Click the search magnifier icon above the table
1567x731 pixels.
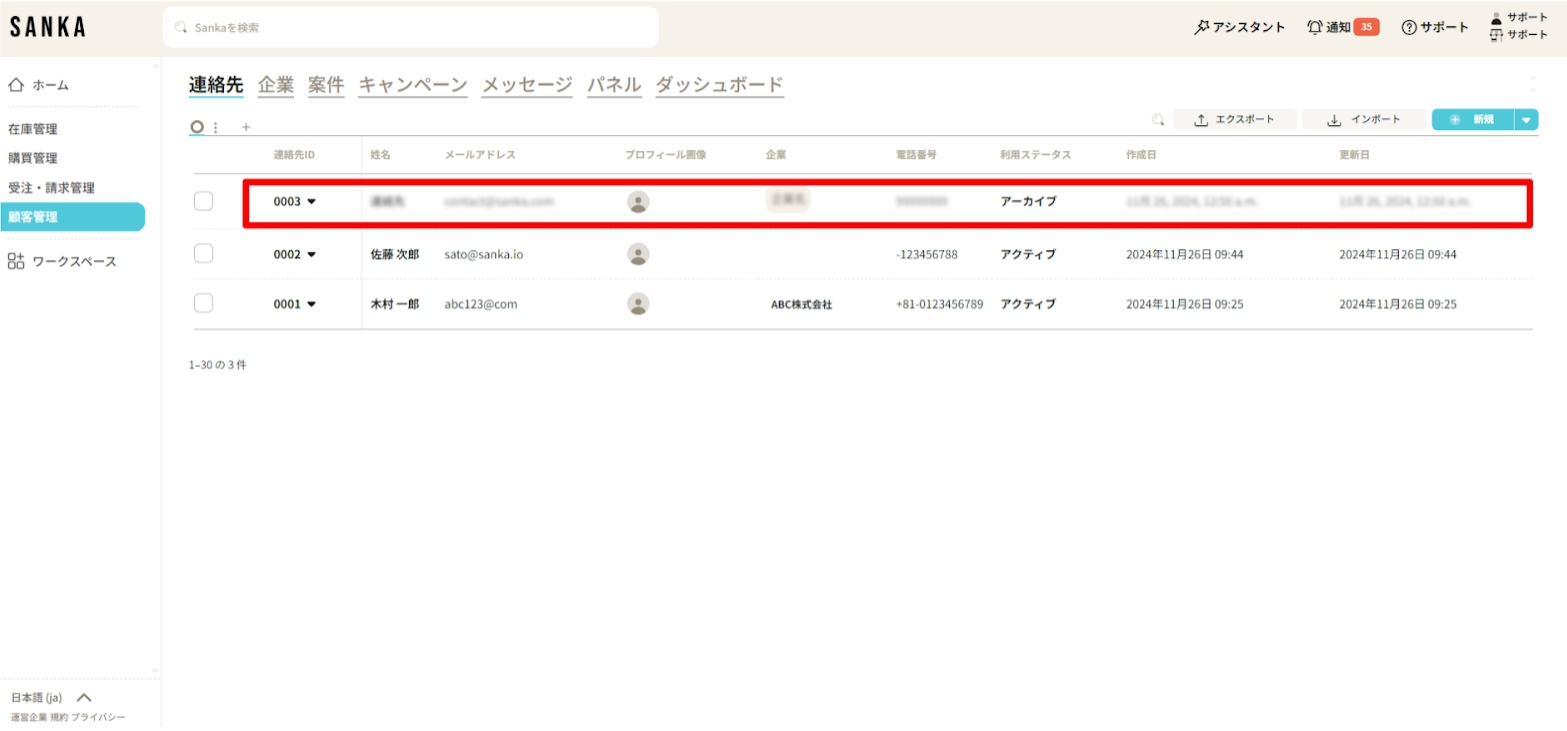coord(1158,120)
